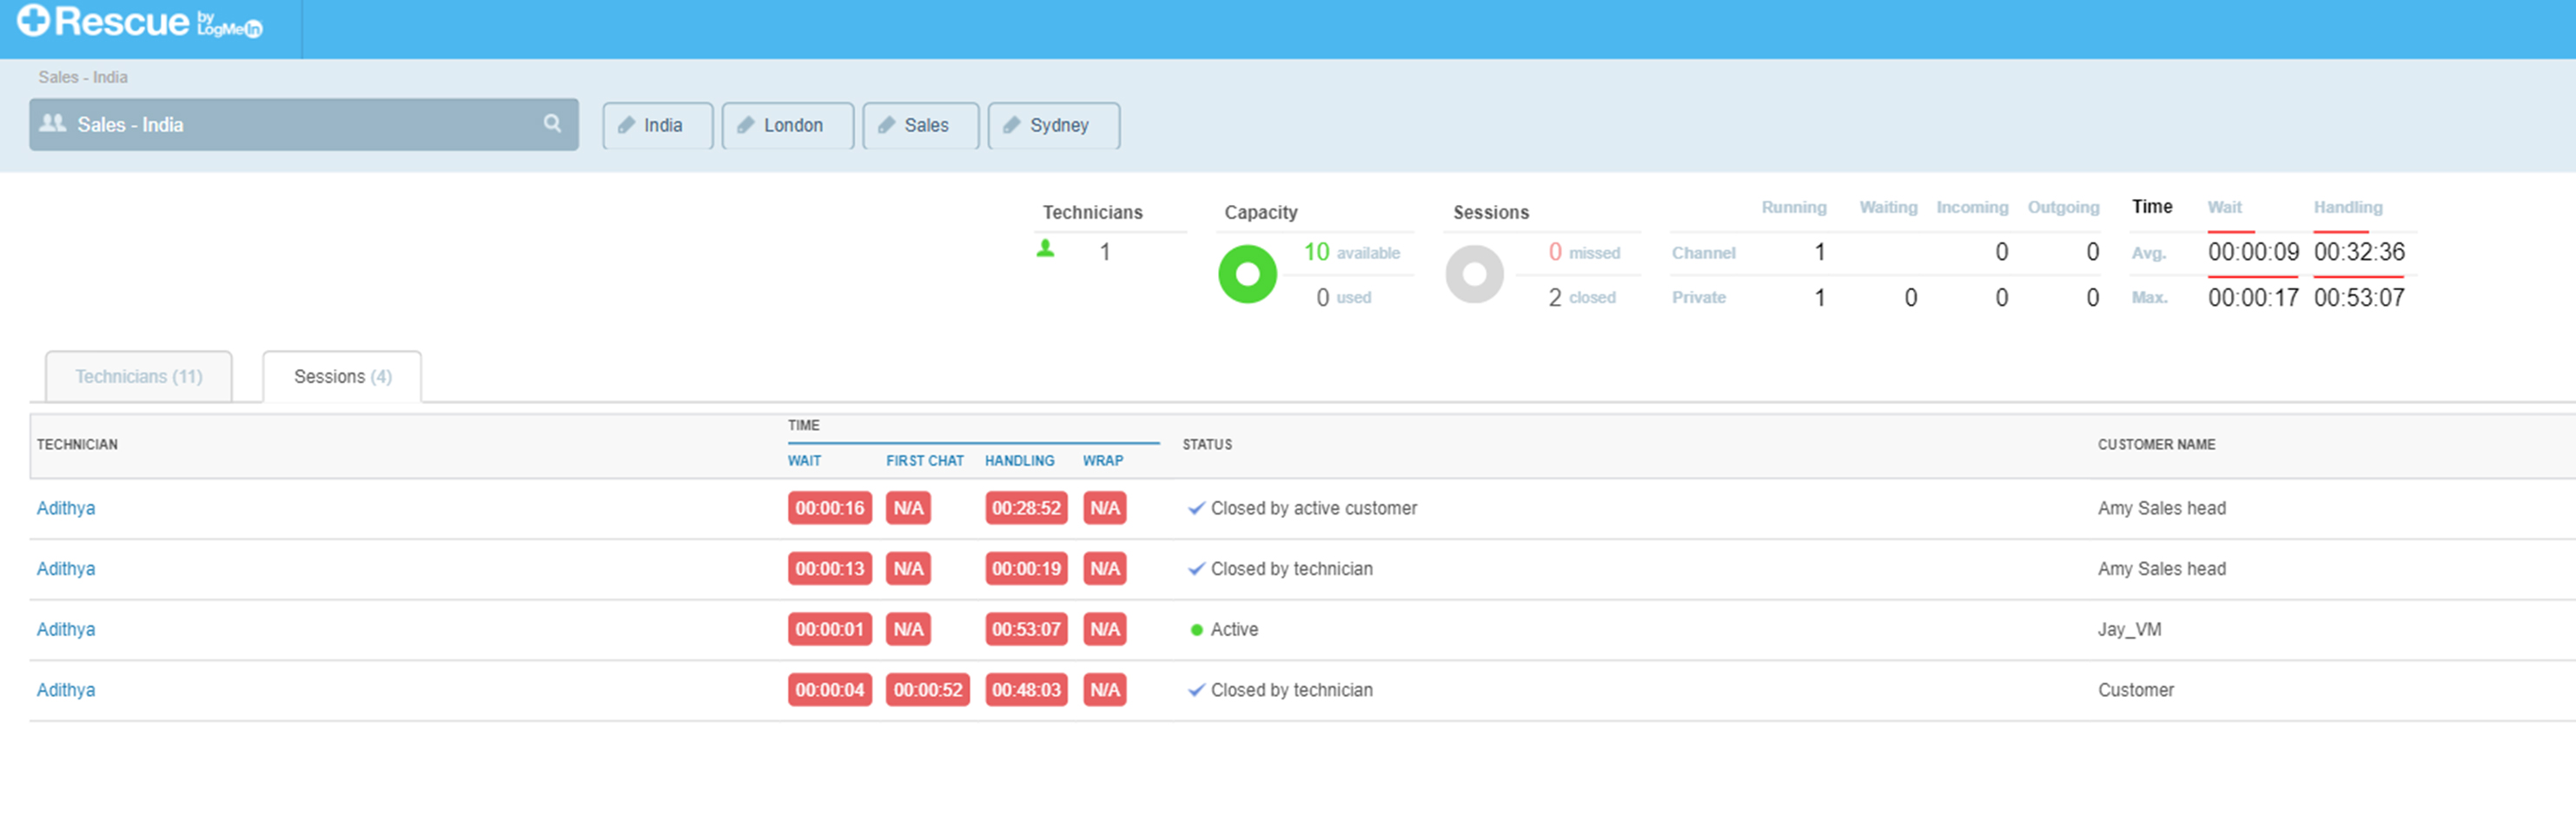The image size is (2576, 821).
Task: Click the tag icon on India button
Action: pyautogui.click(x=626, y=125)
